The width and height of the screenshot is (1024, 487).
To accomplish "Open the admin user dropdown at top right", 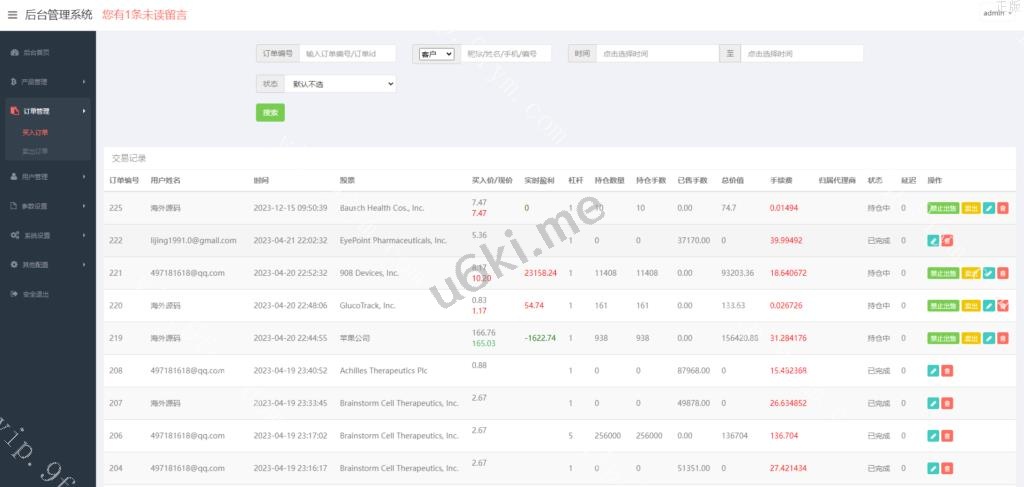I will [997, 13].
